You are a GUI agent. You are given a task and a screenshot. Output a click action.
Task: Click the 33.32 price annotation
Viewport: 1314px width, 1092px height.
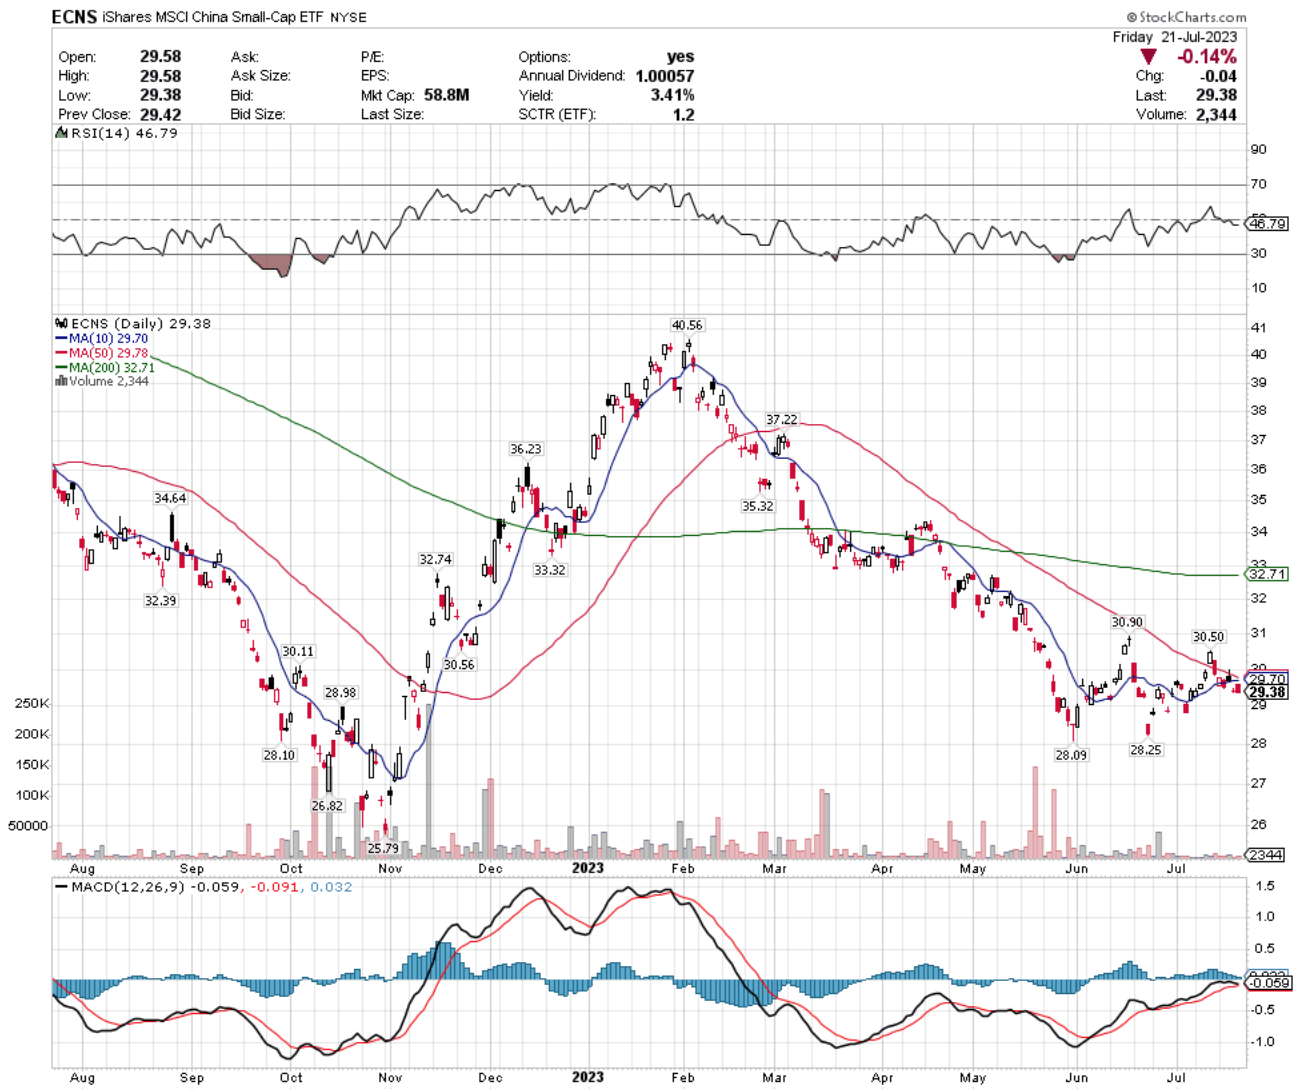tap(550, 570)
